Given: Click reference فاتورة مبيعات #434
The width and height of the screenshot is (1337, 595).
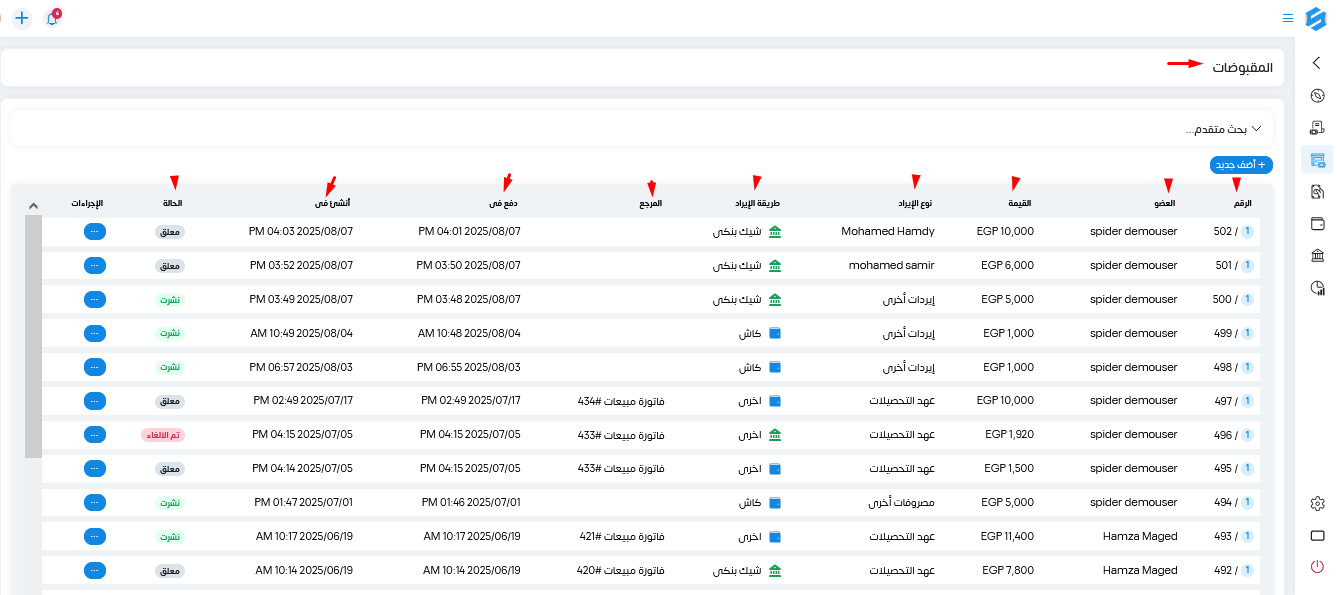Looking at the screenshot, I should point(621,401).
